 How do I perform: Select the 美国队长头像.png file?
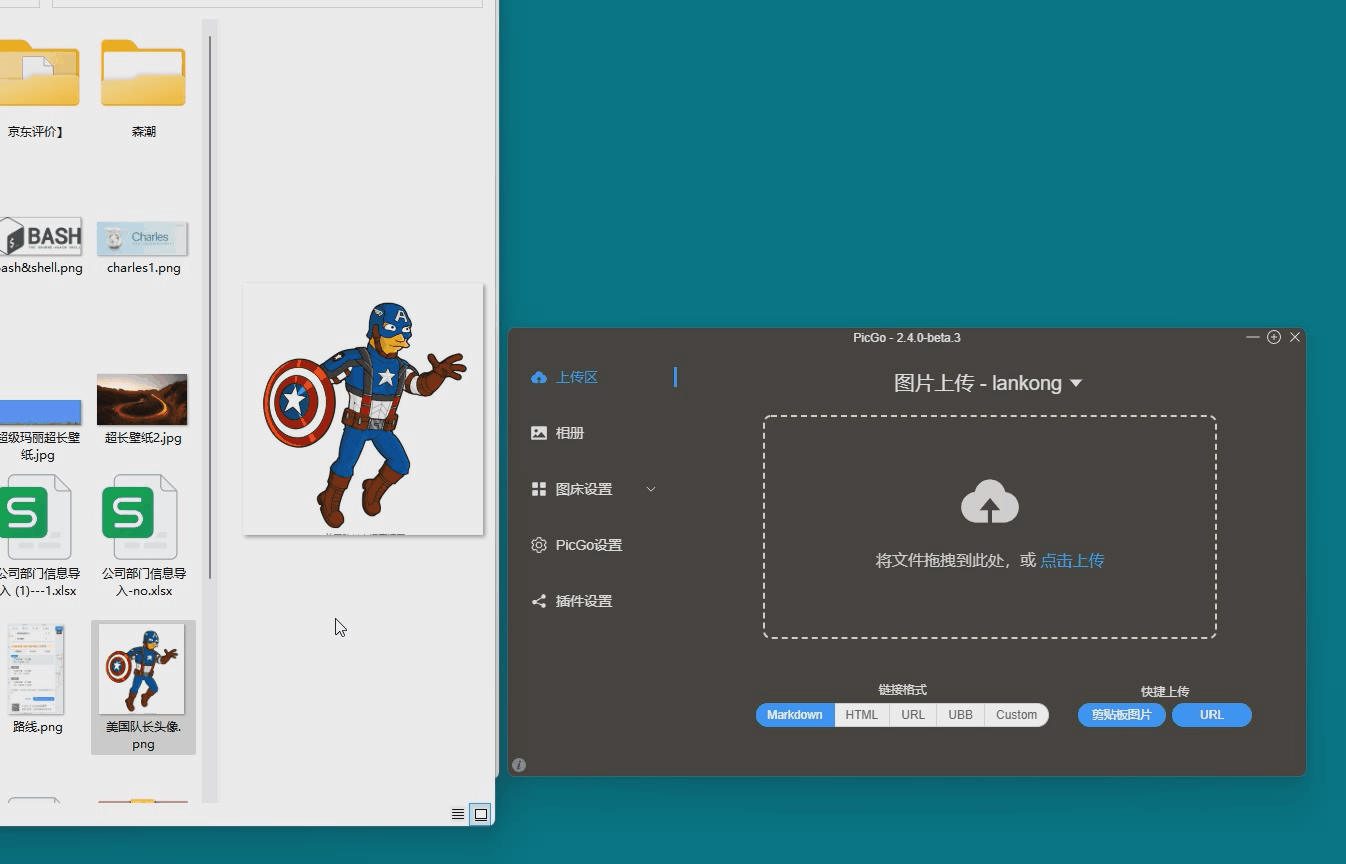pos(143,687)
